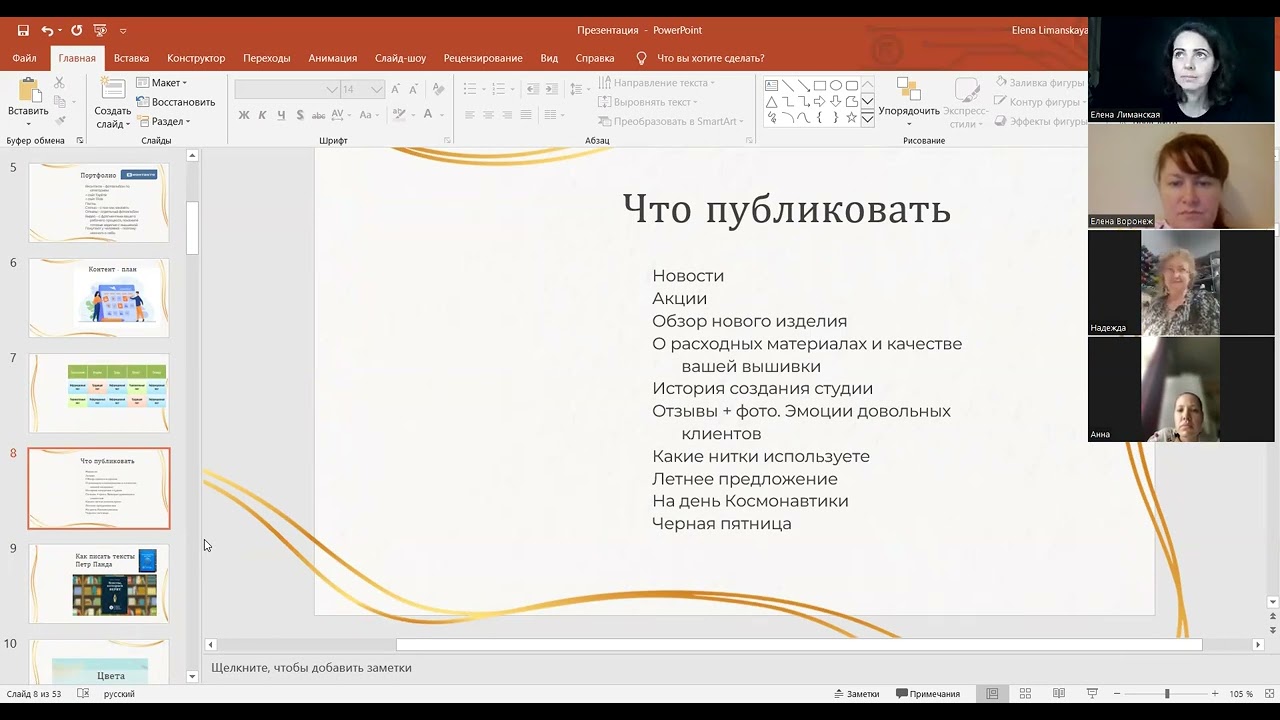Undo the last action

click(47, 31)
